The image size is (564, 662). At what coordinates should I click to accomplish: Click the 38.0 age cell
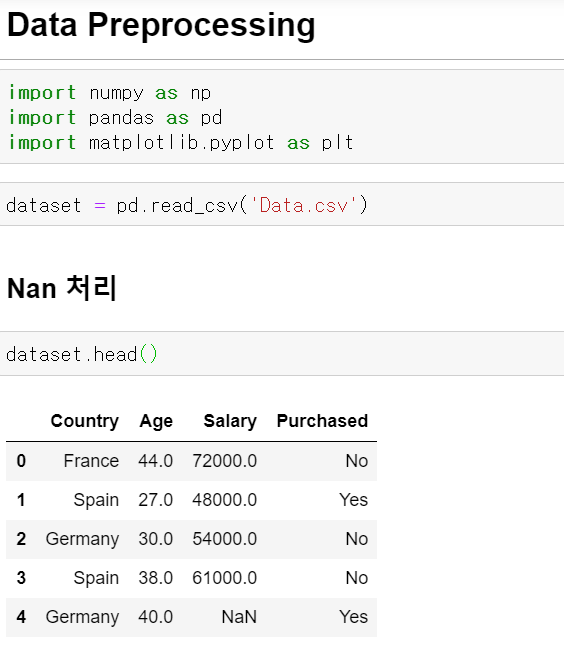(156, 578)
